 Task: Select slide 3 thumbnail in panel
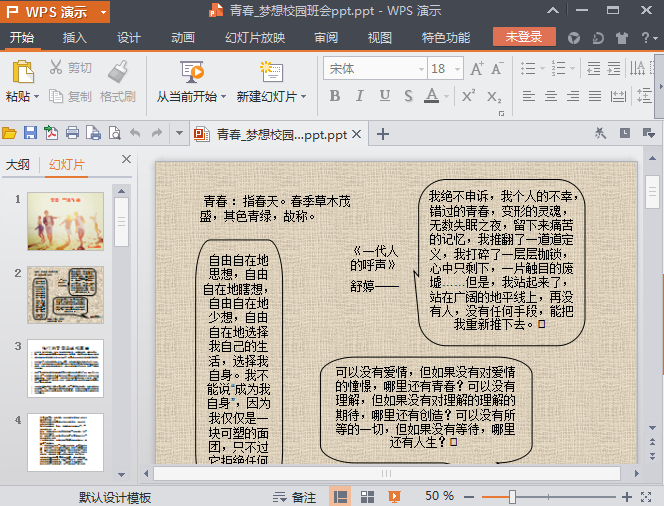(65, 368)
